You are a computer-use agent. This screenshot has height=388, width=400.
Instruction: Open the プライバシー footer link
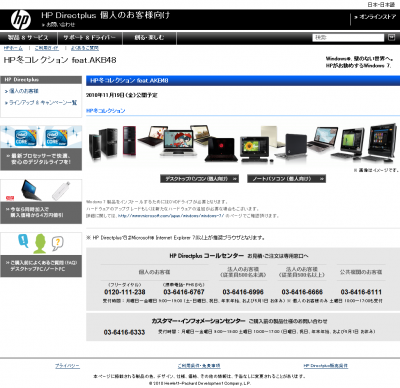tap(67, 366)
